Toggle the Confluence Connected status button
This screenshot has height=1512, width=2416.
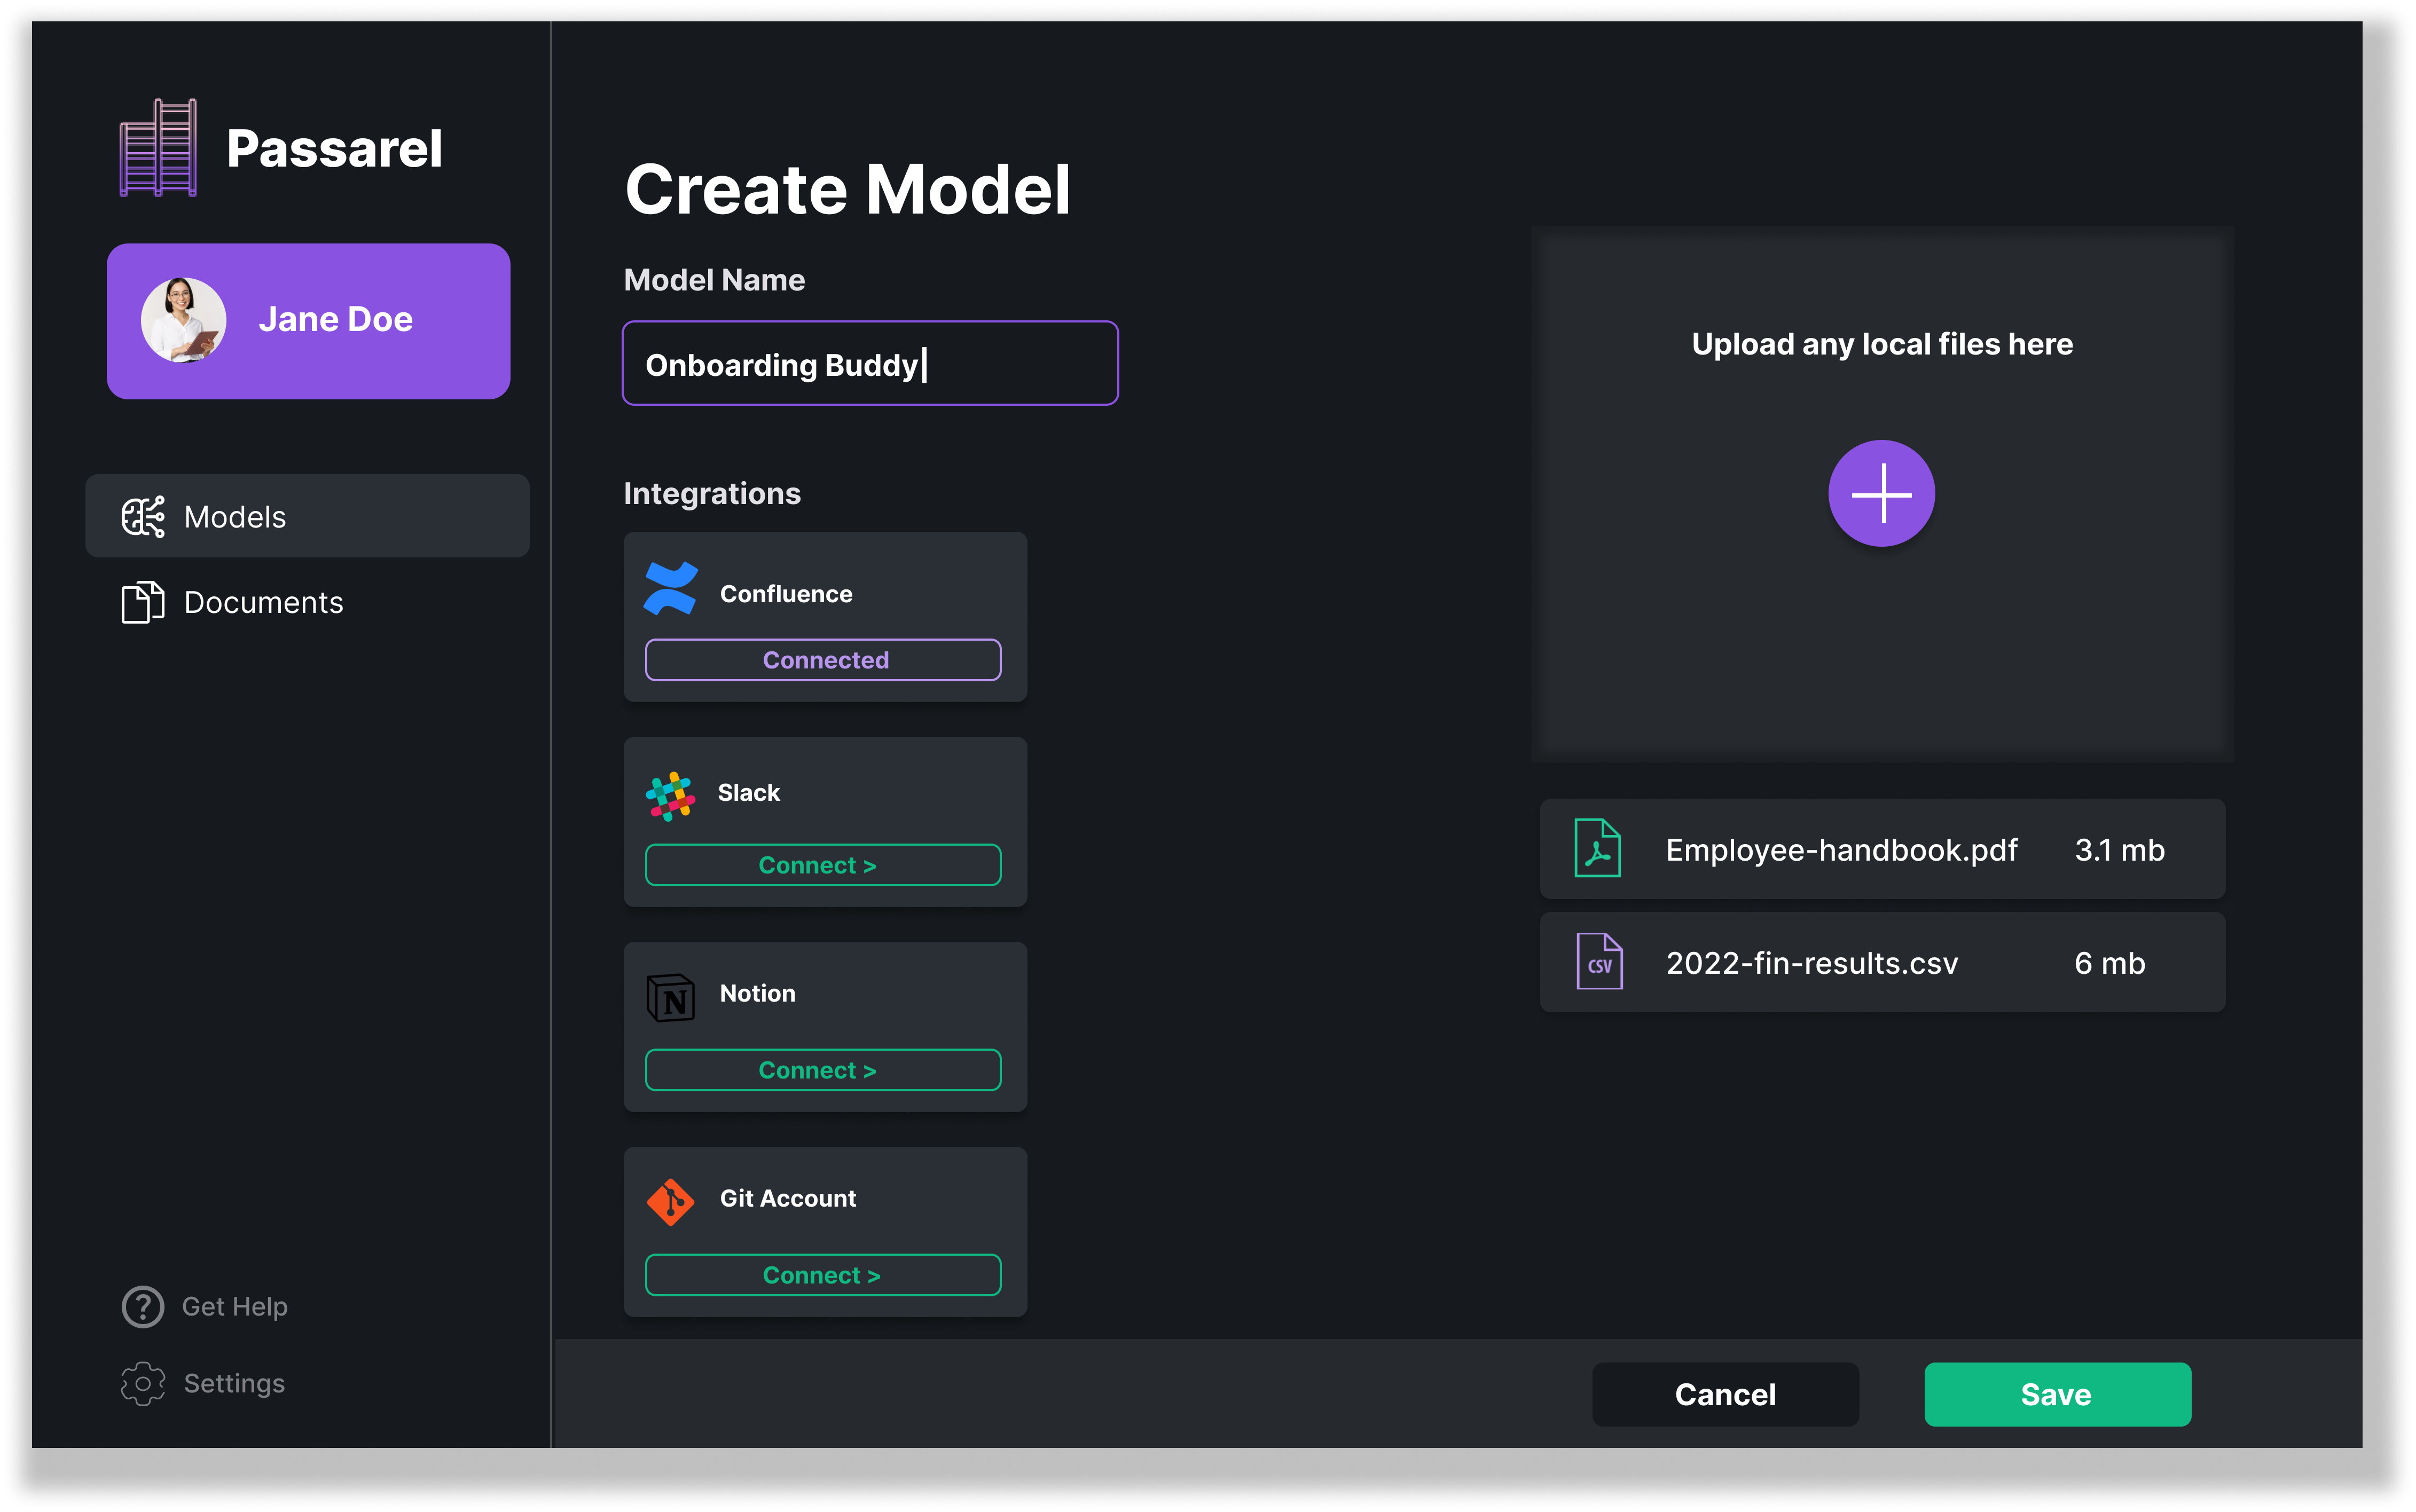tap(823, 660)
